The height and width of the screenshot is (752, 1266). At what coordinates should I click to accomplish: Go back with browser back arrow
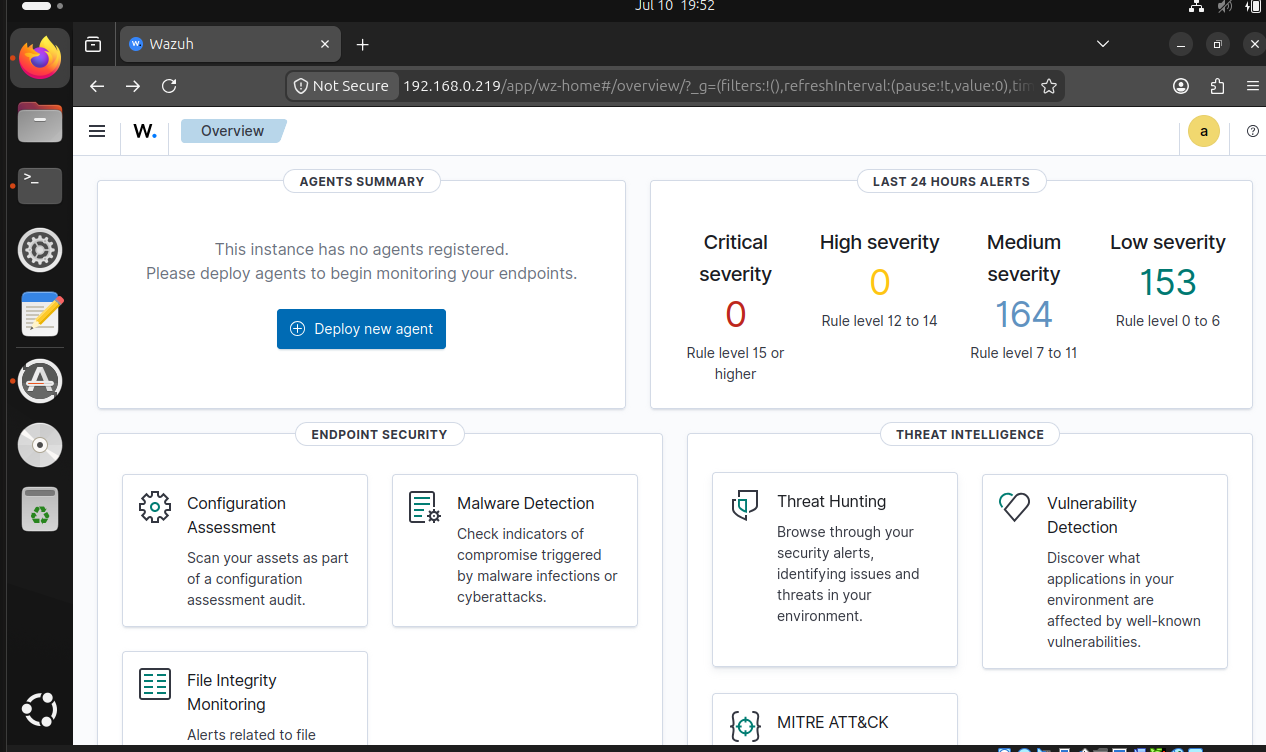(x=97, y=86)
